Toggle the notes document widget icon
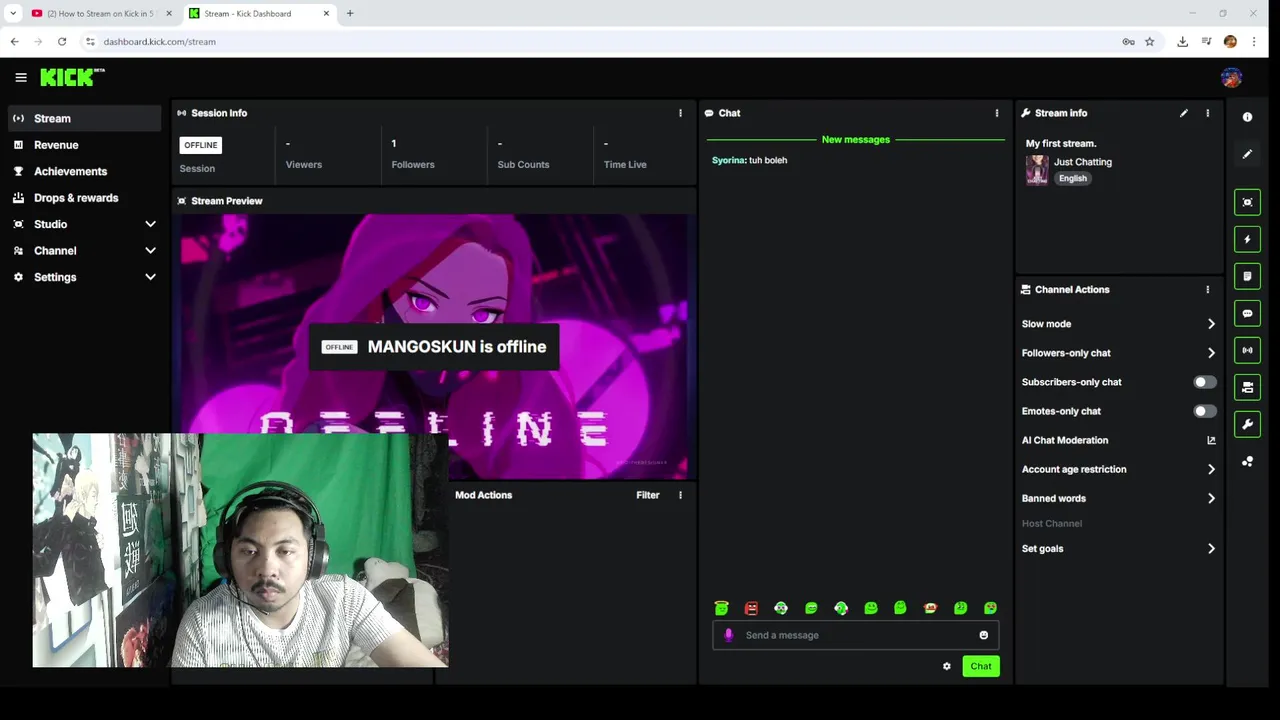 click(1247, 276)
